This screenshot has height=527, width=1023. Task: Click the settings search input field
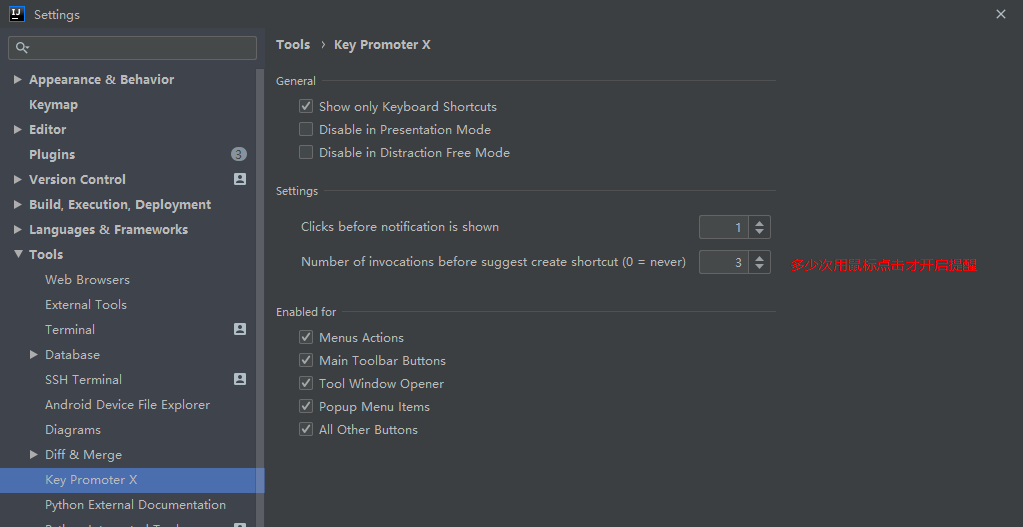(x=132, y=48)
